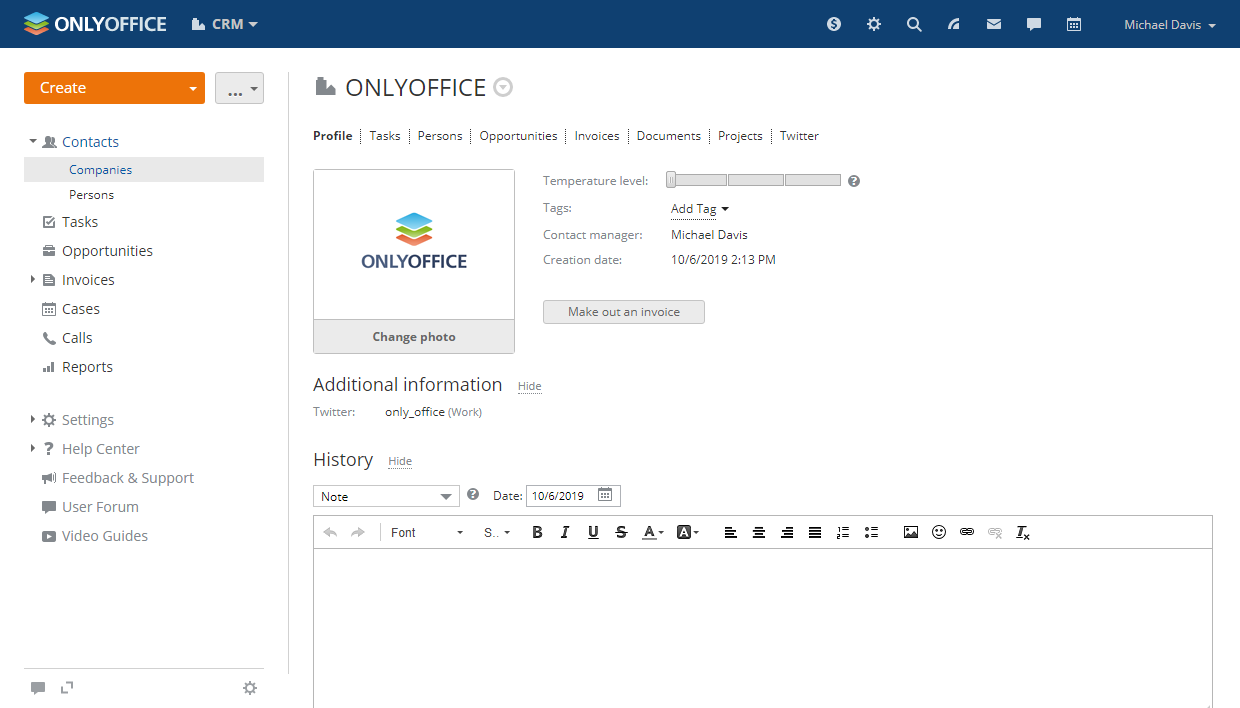Expand the Settings section in sidebar
This screenshot has height=708, width=1240.
coord(33,420)
